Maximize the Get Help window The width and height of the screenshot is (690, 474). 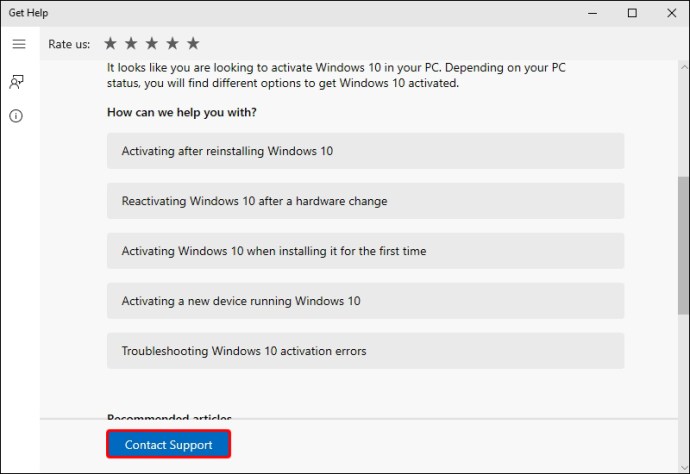[x=632, y=13]
